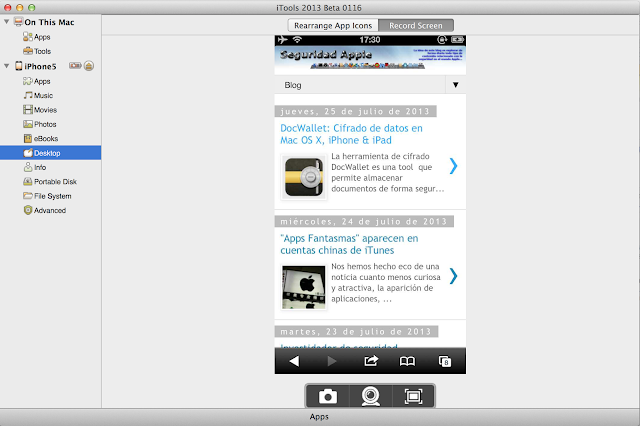Open the Safari bookmarks book icon
Screen dimensions: 640x426
click(407, 361)
